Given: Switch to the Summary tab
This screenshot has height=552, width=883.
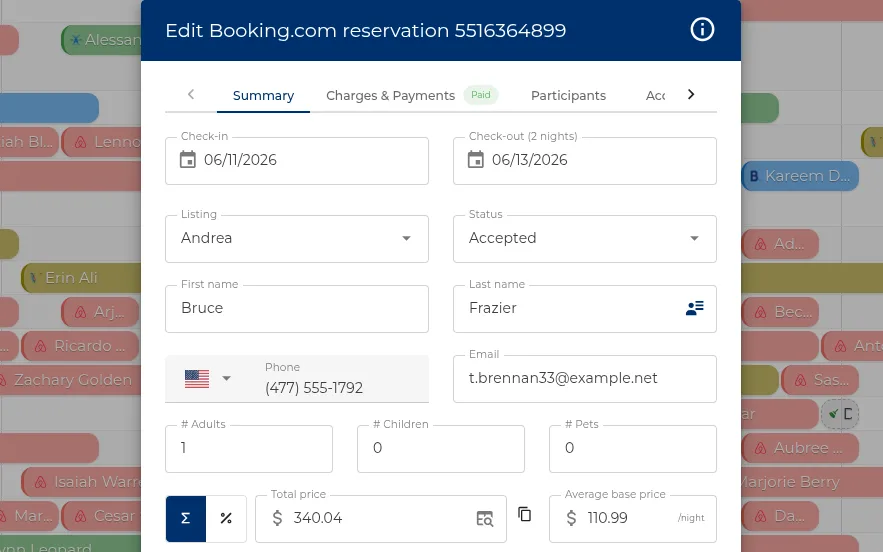Looking at the screenshot, I should [264, 96].
